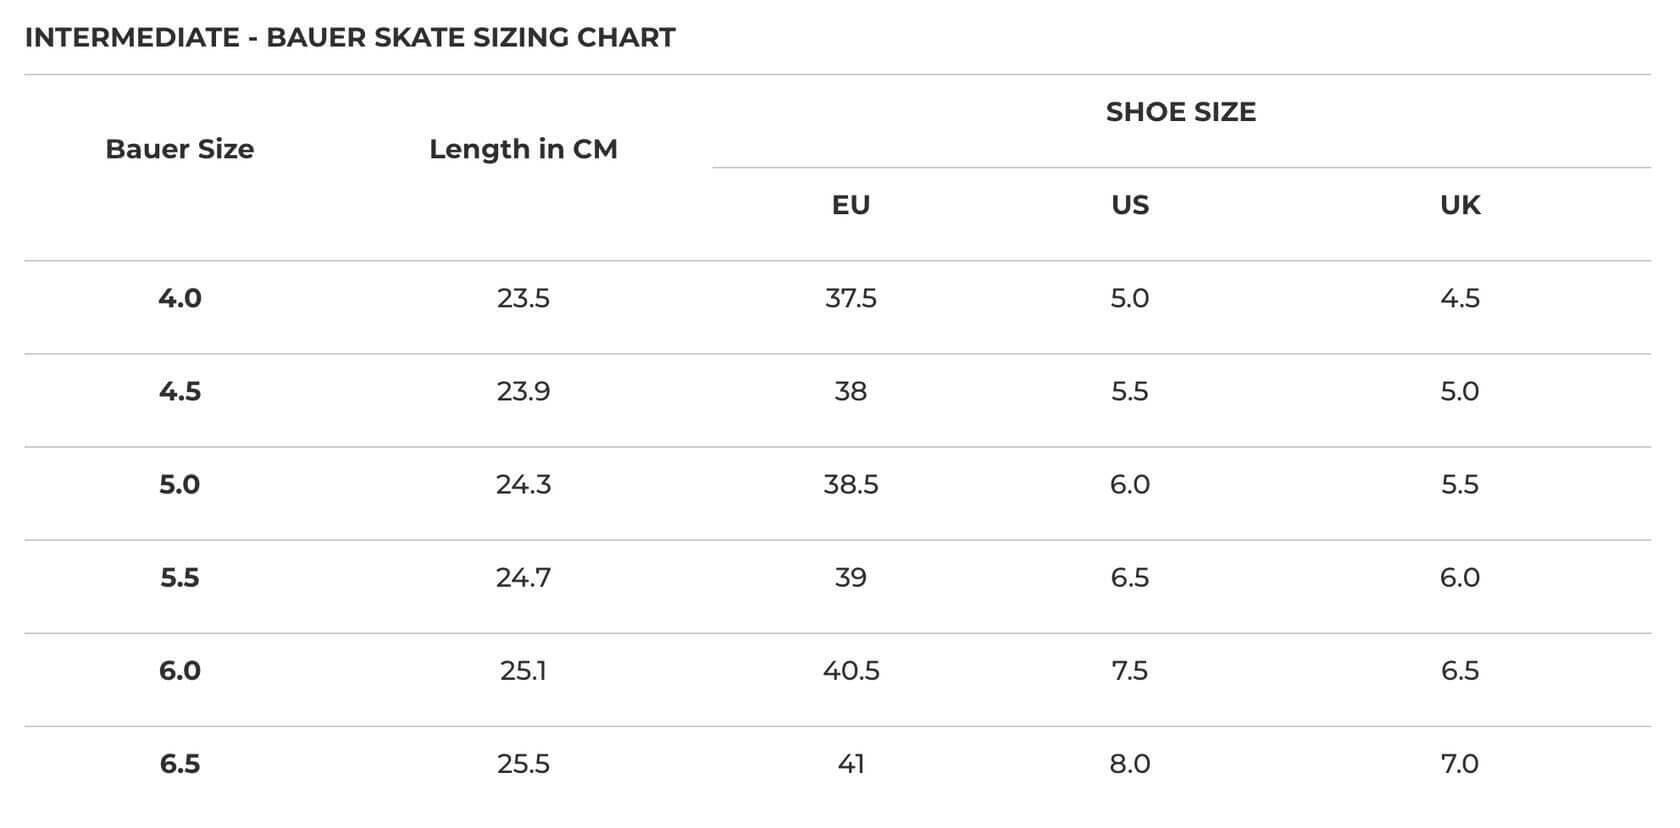Click the 25.1 length cell
Viewport: 1680px width, 828px height.
click(x=523, y=670)
